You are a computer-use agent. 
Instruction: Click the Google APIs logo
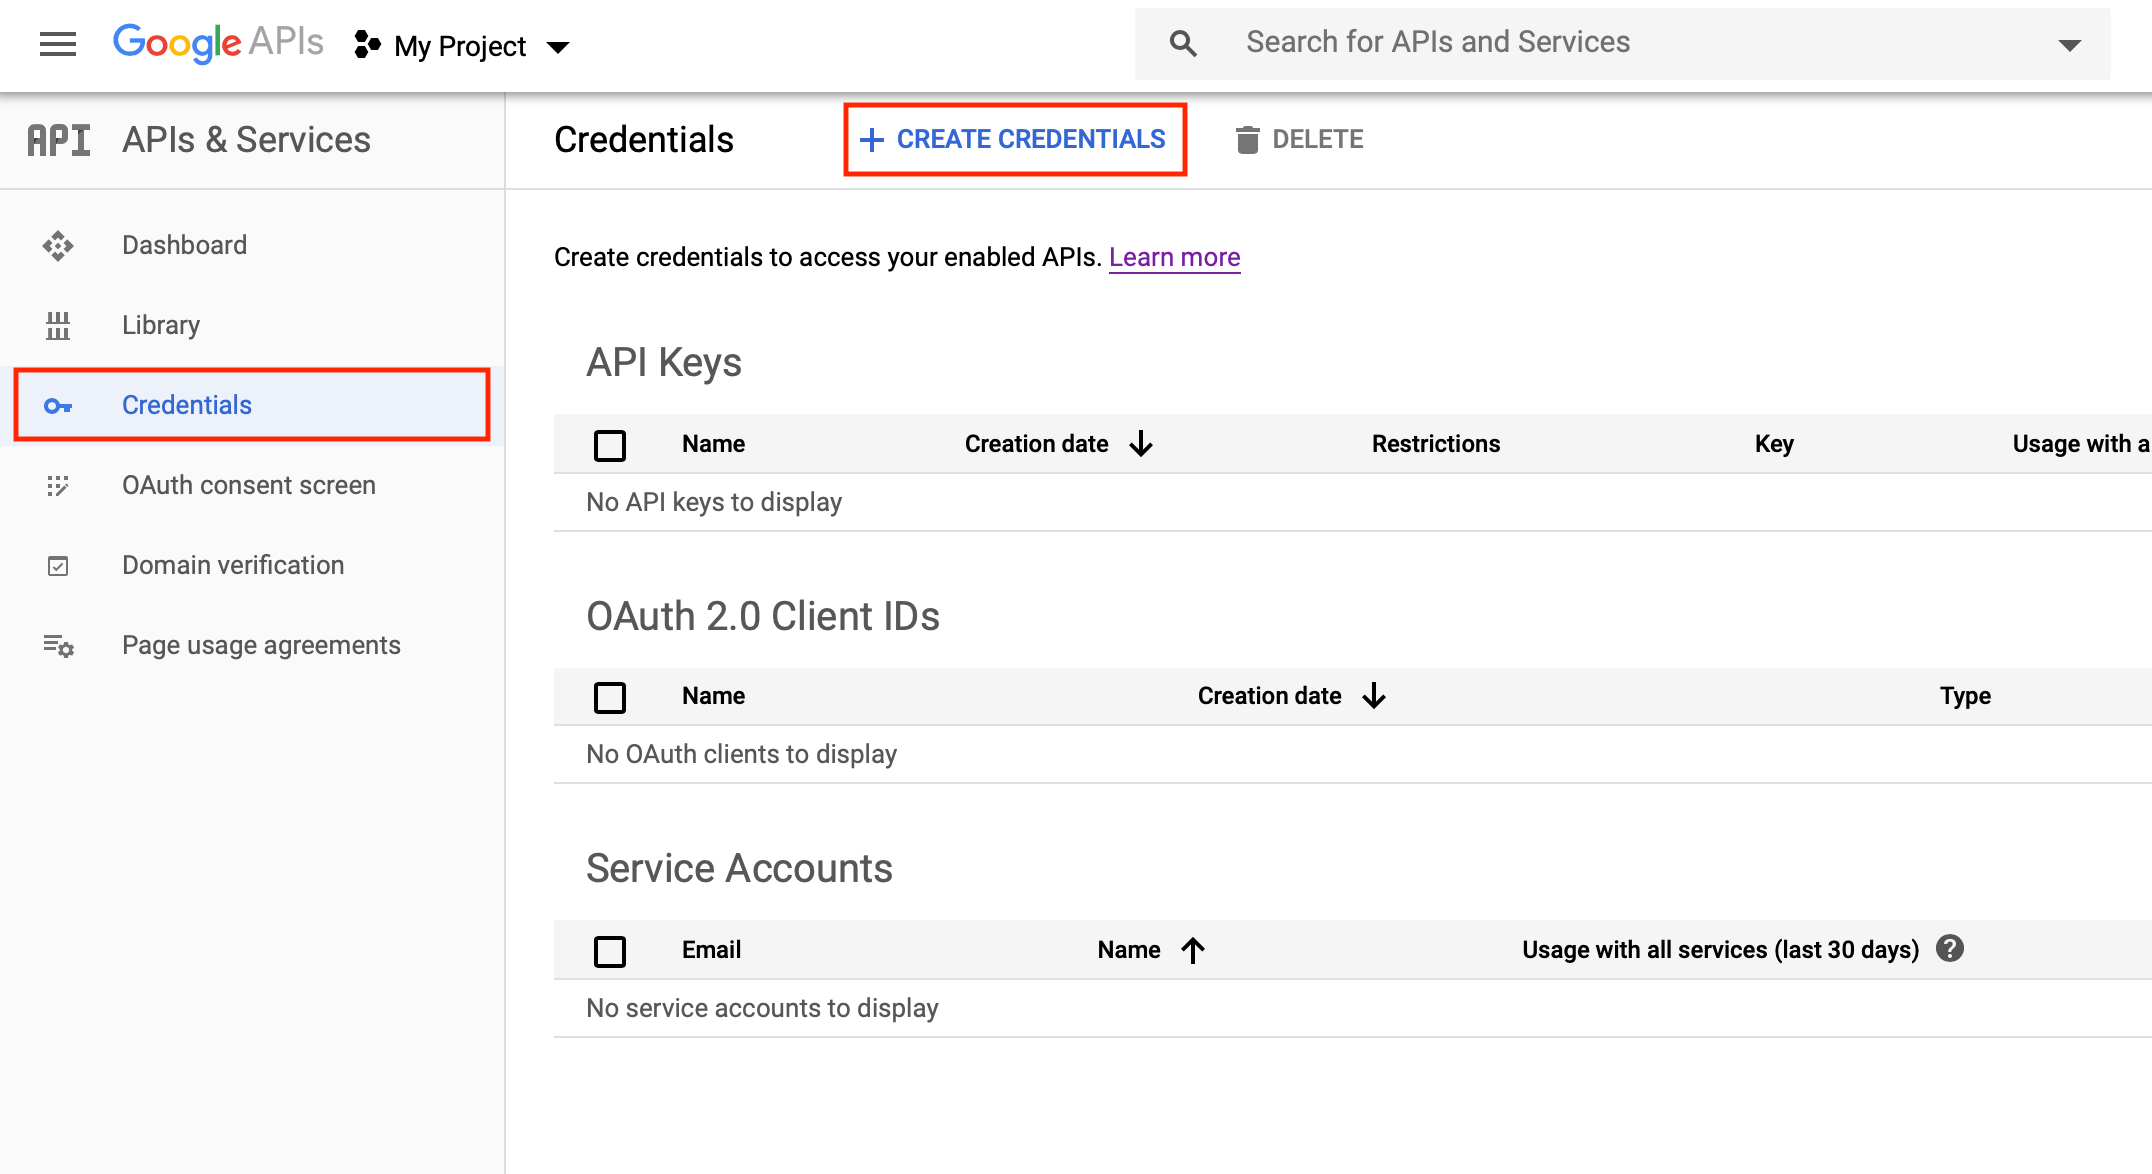click(218, 43)
